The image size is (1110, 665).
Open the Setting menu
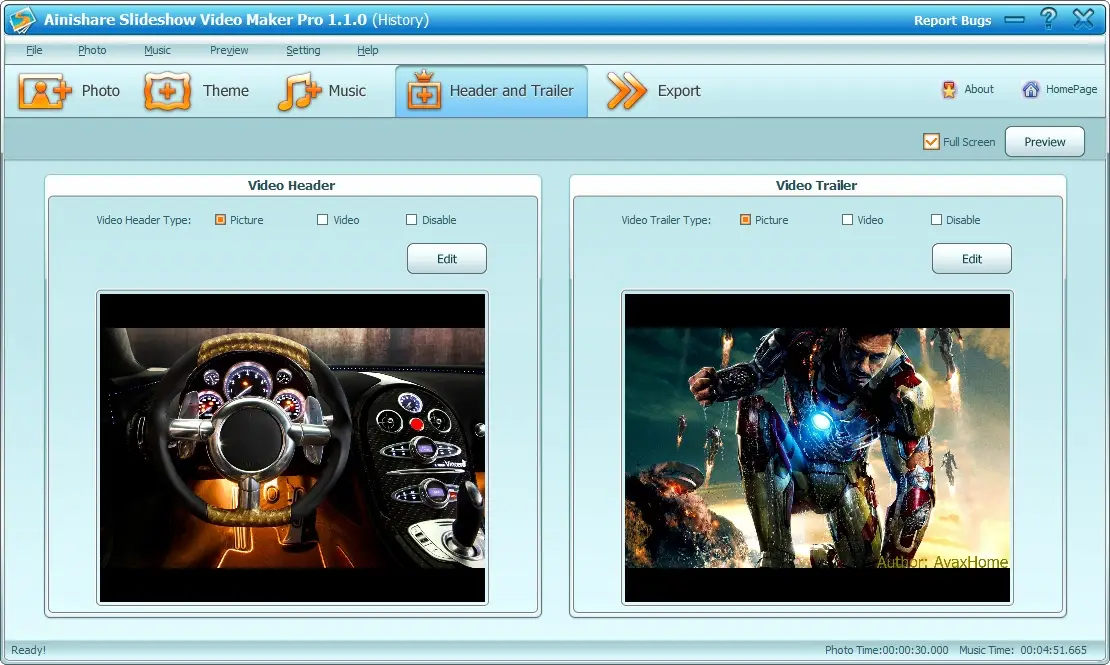(303, 50)
